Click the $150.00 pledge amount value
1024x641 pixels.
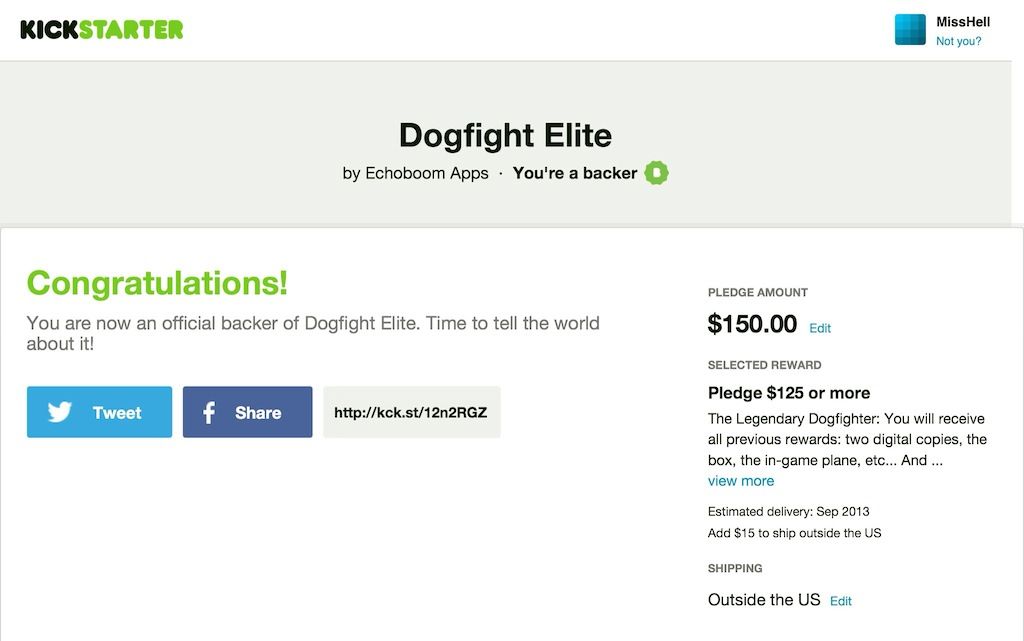pyautogui.click(x=752, y=324)
